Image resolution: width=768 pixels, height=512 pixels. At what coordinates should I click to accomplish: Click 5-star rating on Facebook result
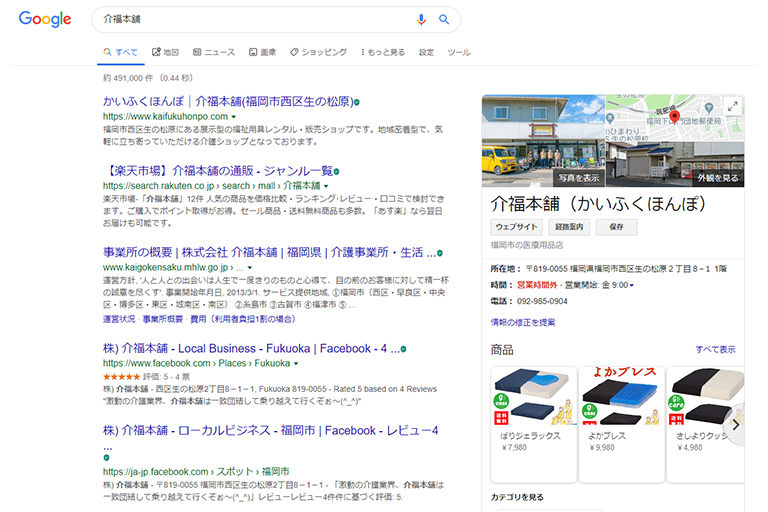coord(121,377)
